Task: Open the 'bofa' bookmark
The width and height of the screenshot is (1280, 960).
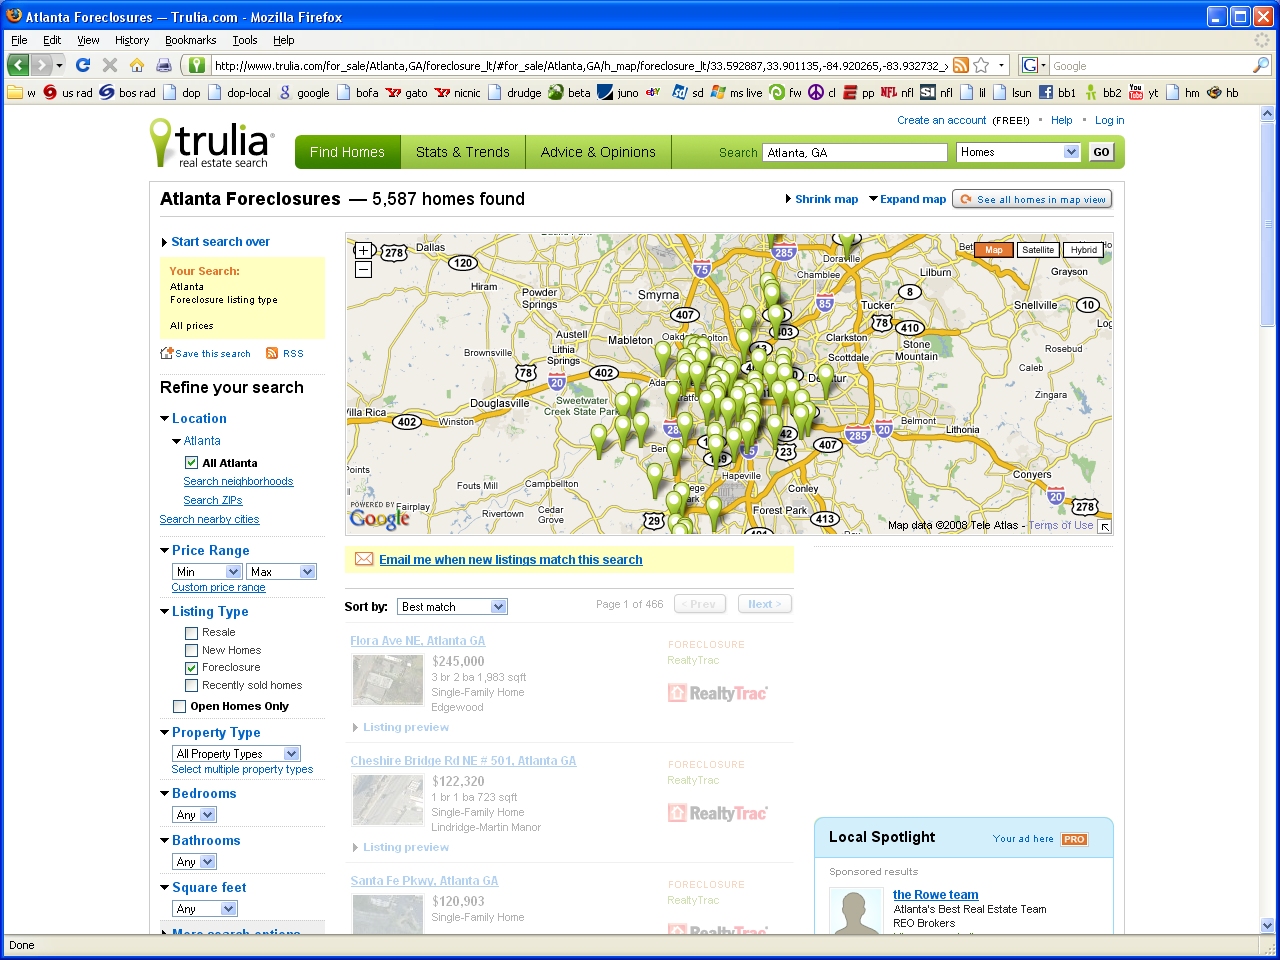Action: point(357,92)
